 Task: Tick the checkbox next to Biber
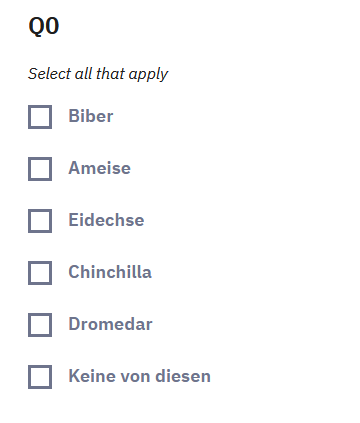[40, 117]
